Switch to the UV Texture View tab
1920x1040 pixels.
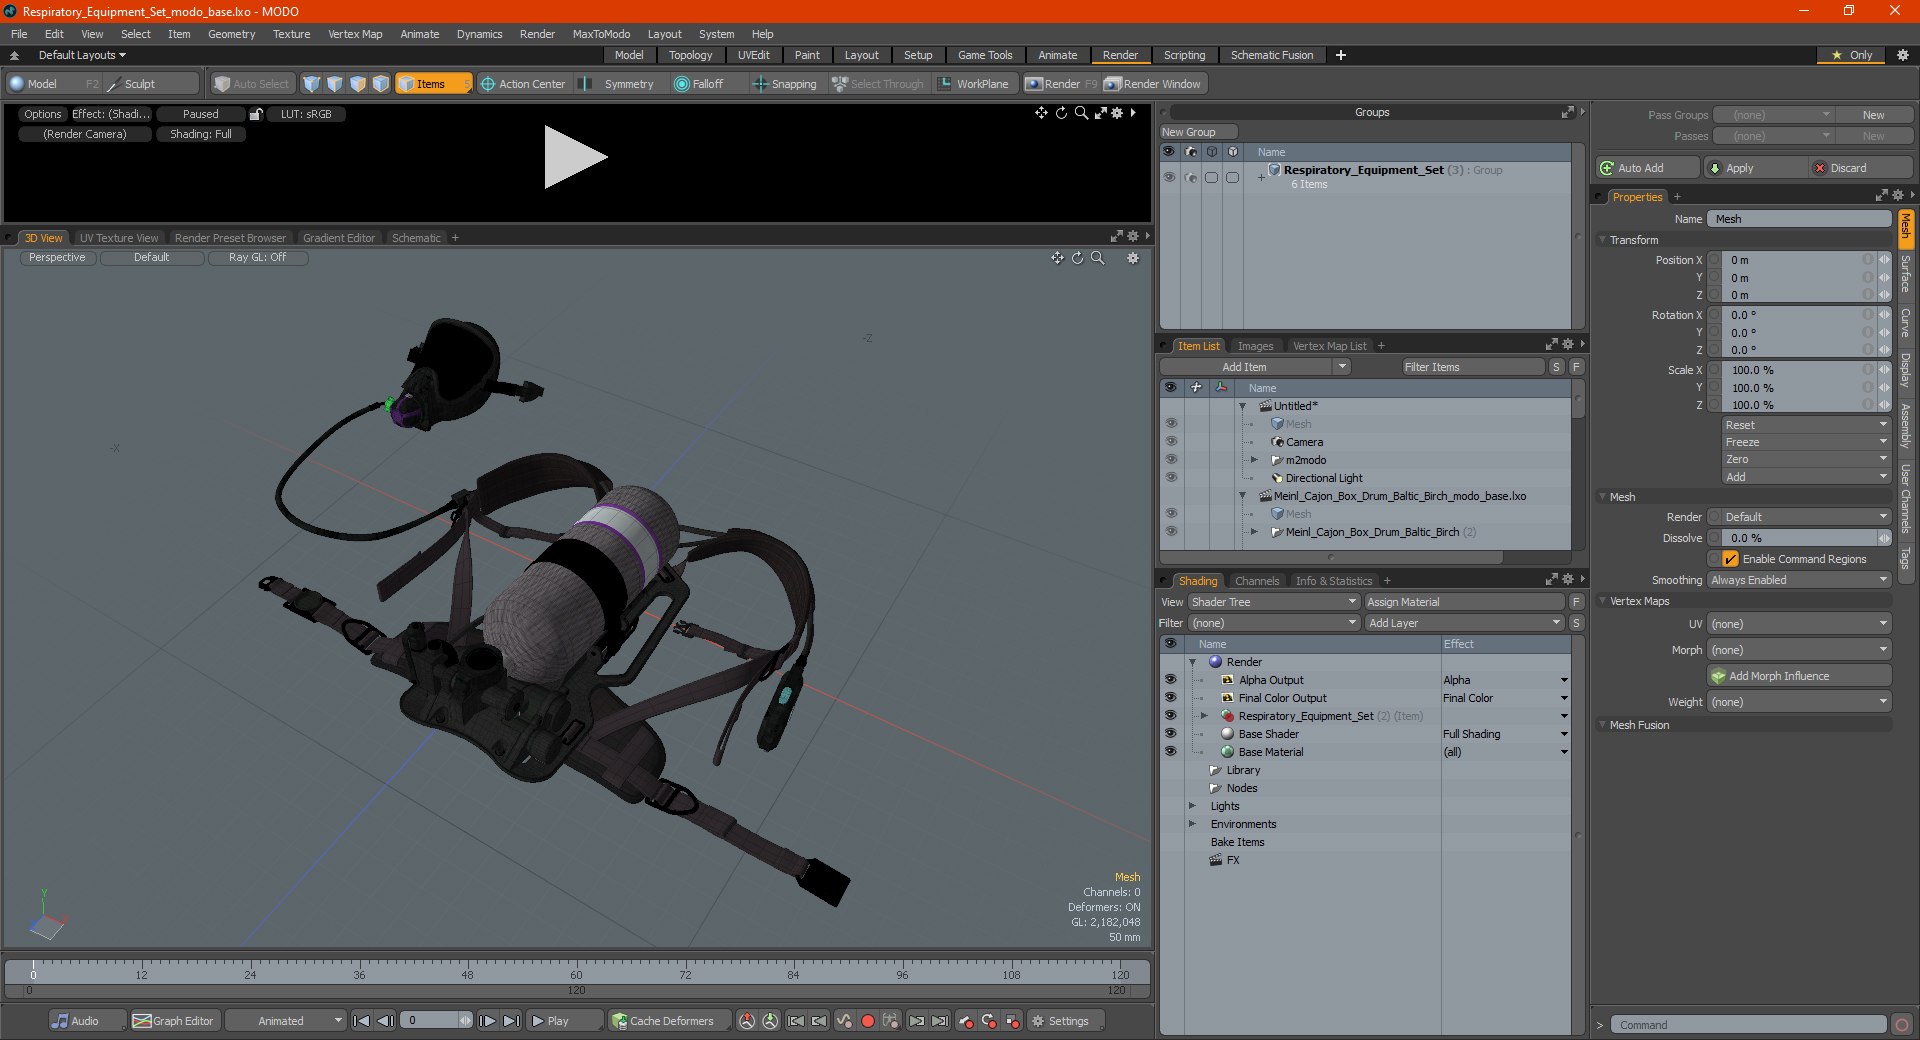[119, 238]
